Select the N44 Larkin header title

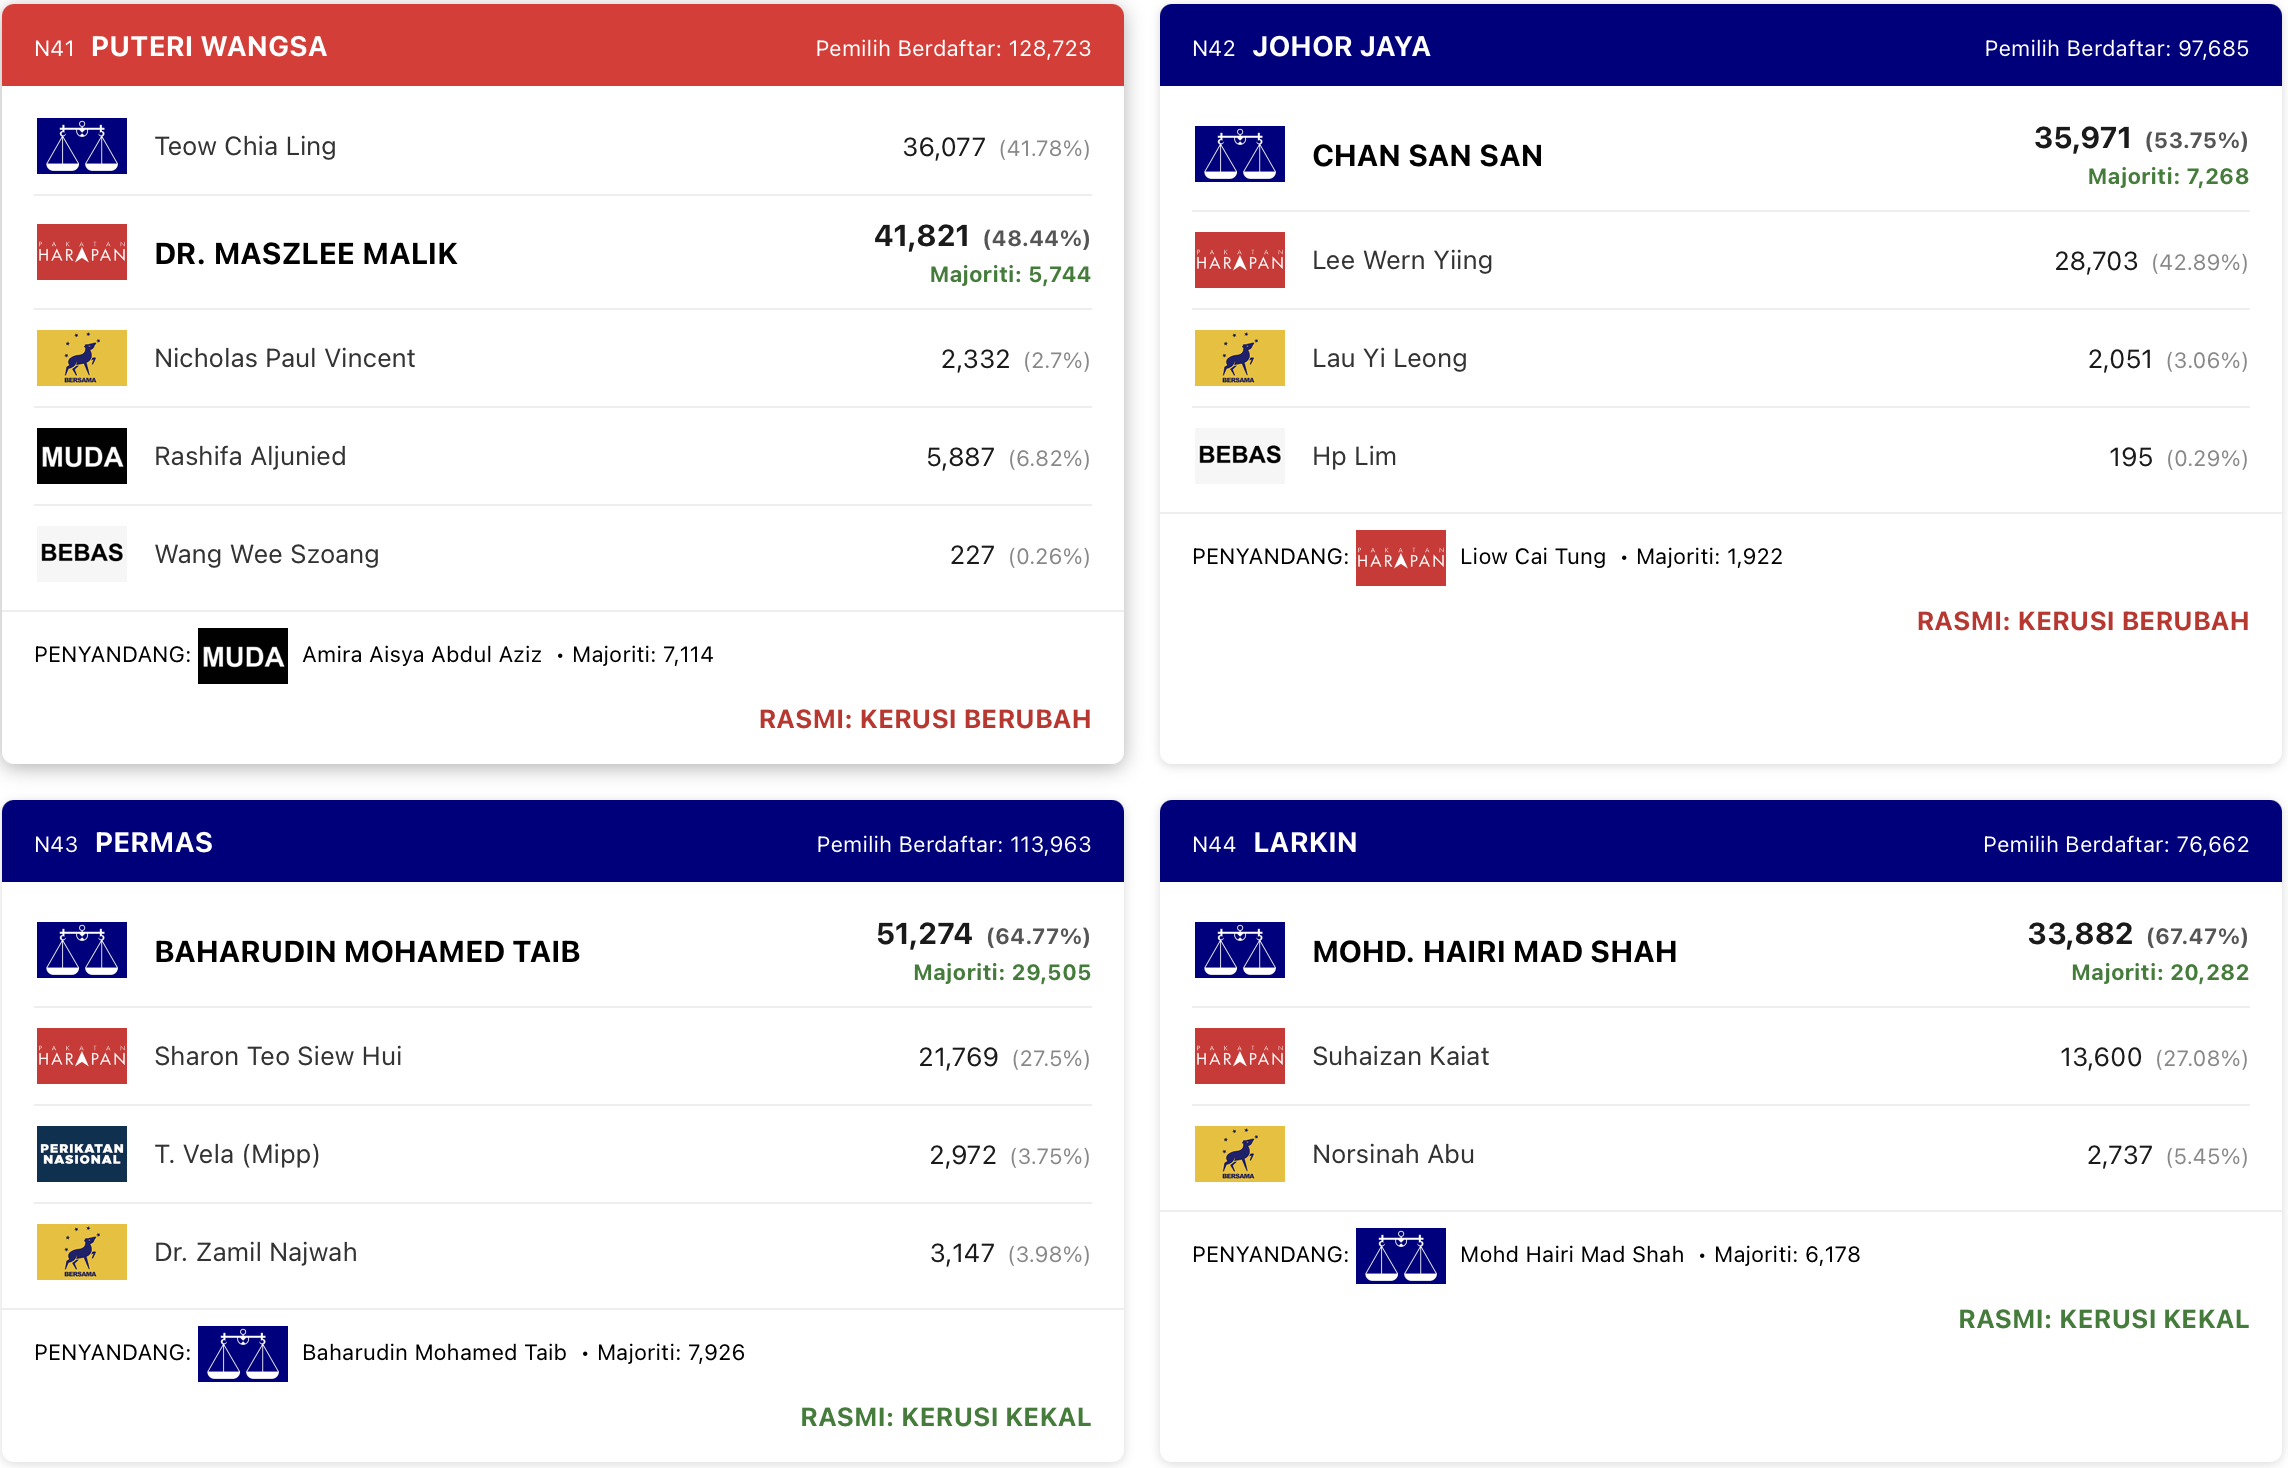click(1305, 843)
